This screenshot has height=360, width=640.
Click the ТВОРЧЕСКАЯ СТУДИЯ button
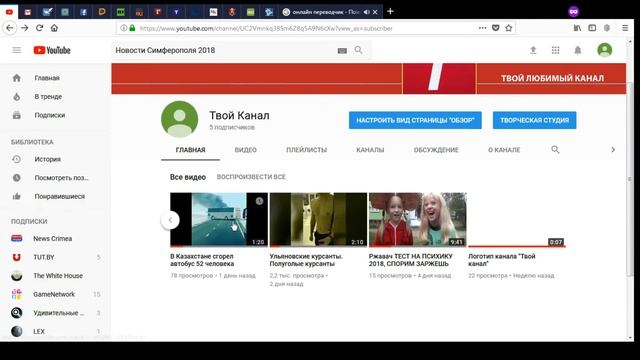(534, 120)
